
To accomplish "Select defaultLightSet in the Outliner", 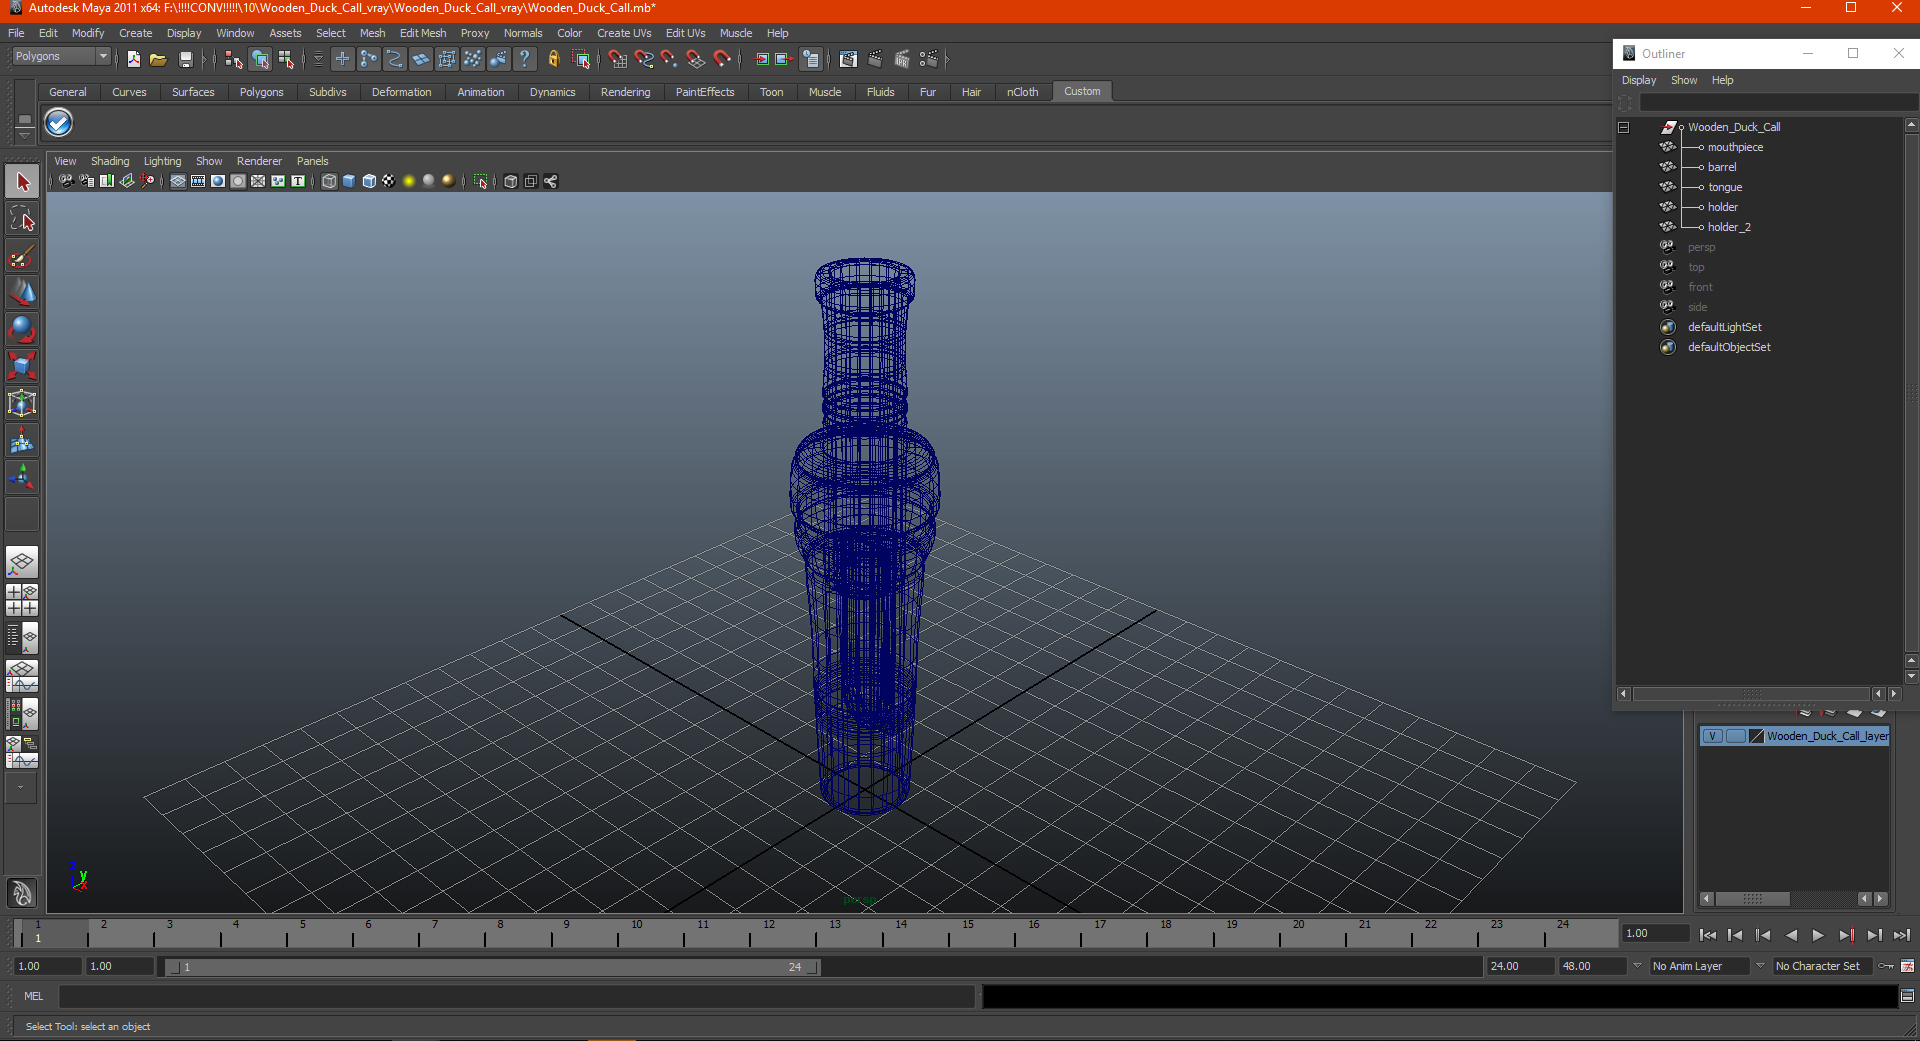I will click(x=1725, y=327).
